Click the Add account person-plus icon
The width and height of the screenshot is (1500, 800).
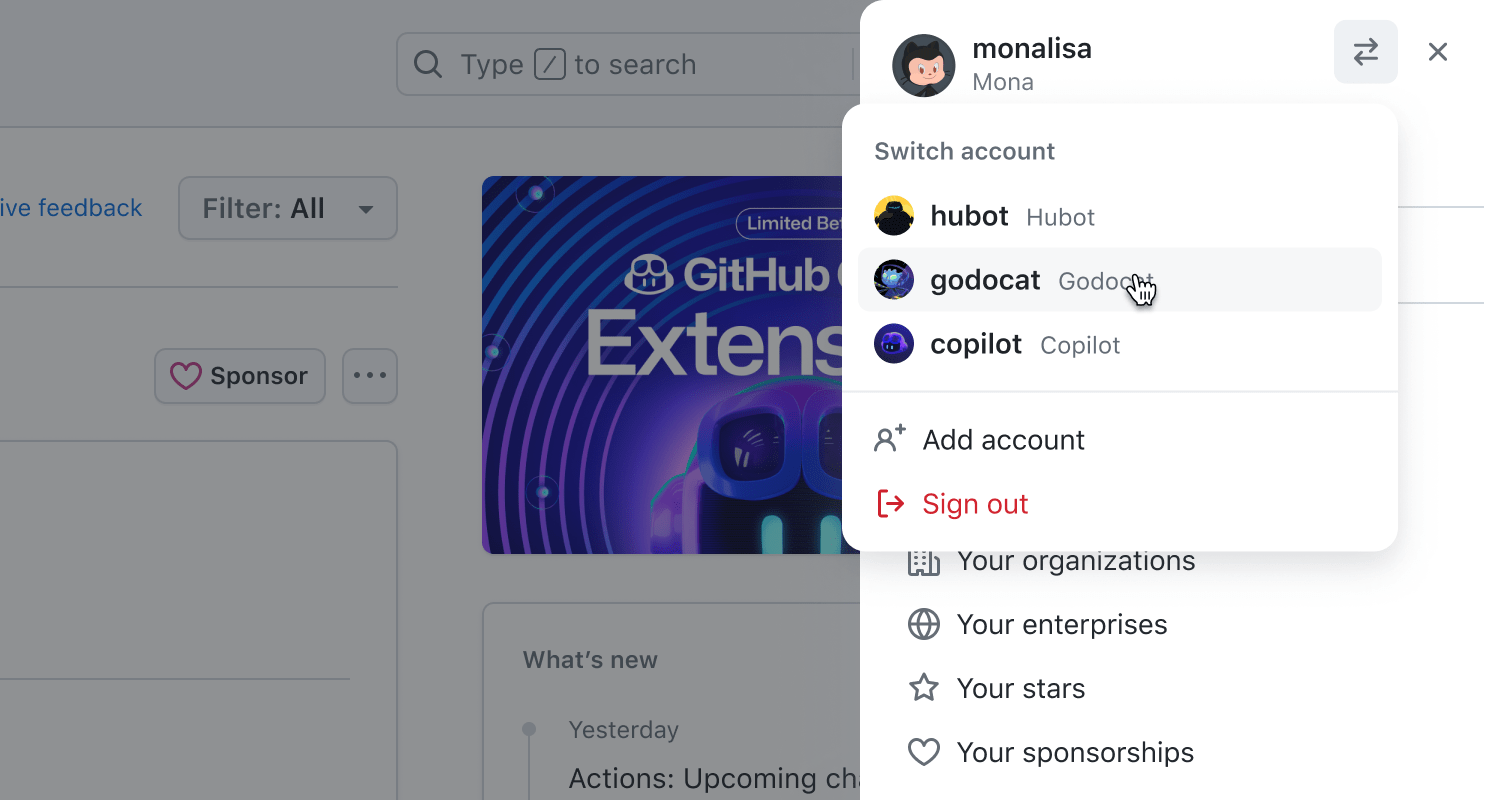[890, 439]
